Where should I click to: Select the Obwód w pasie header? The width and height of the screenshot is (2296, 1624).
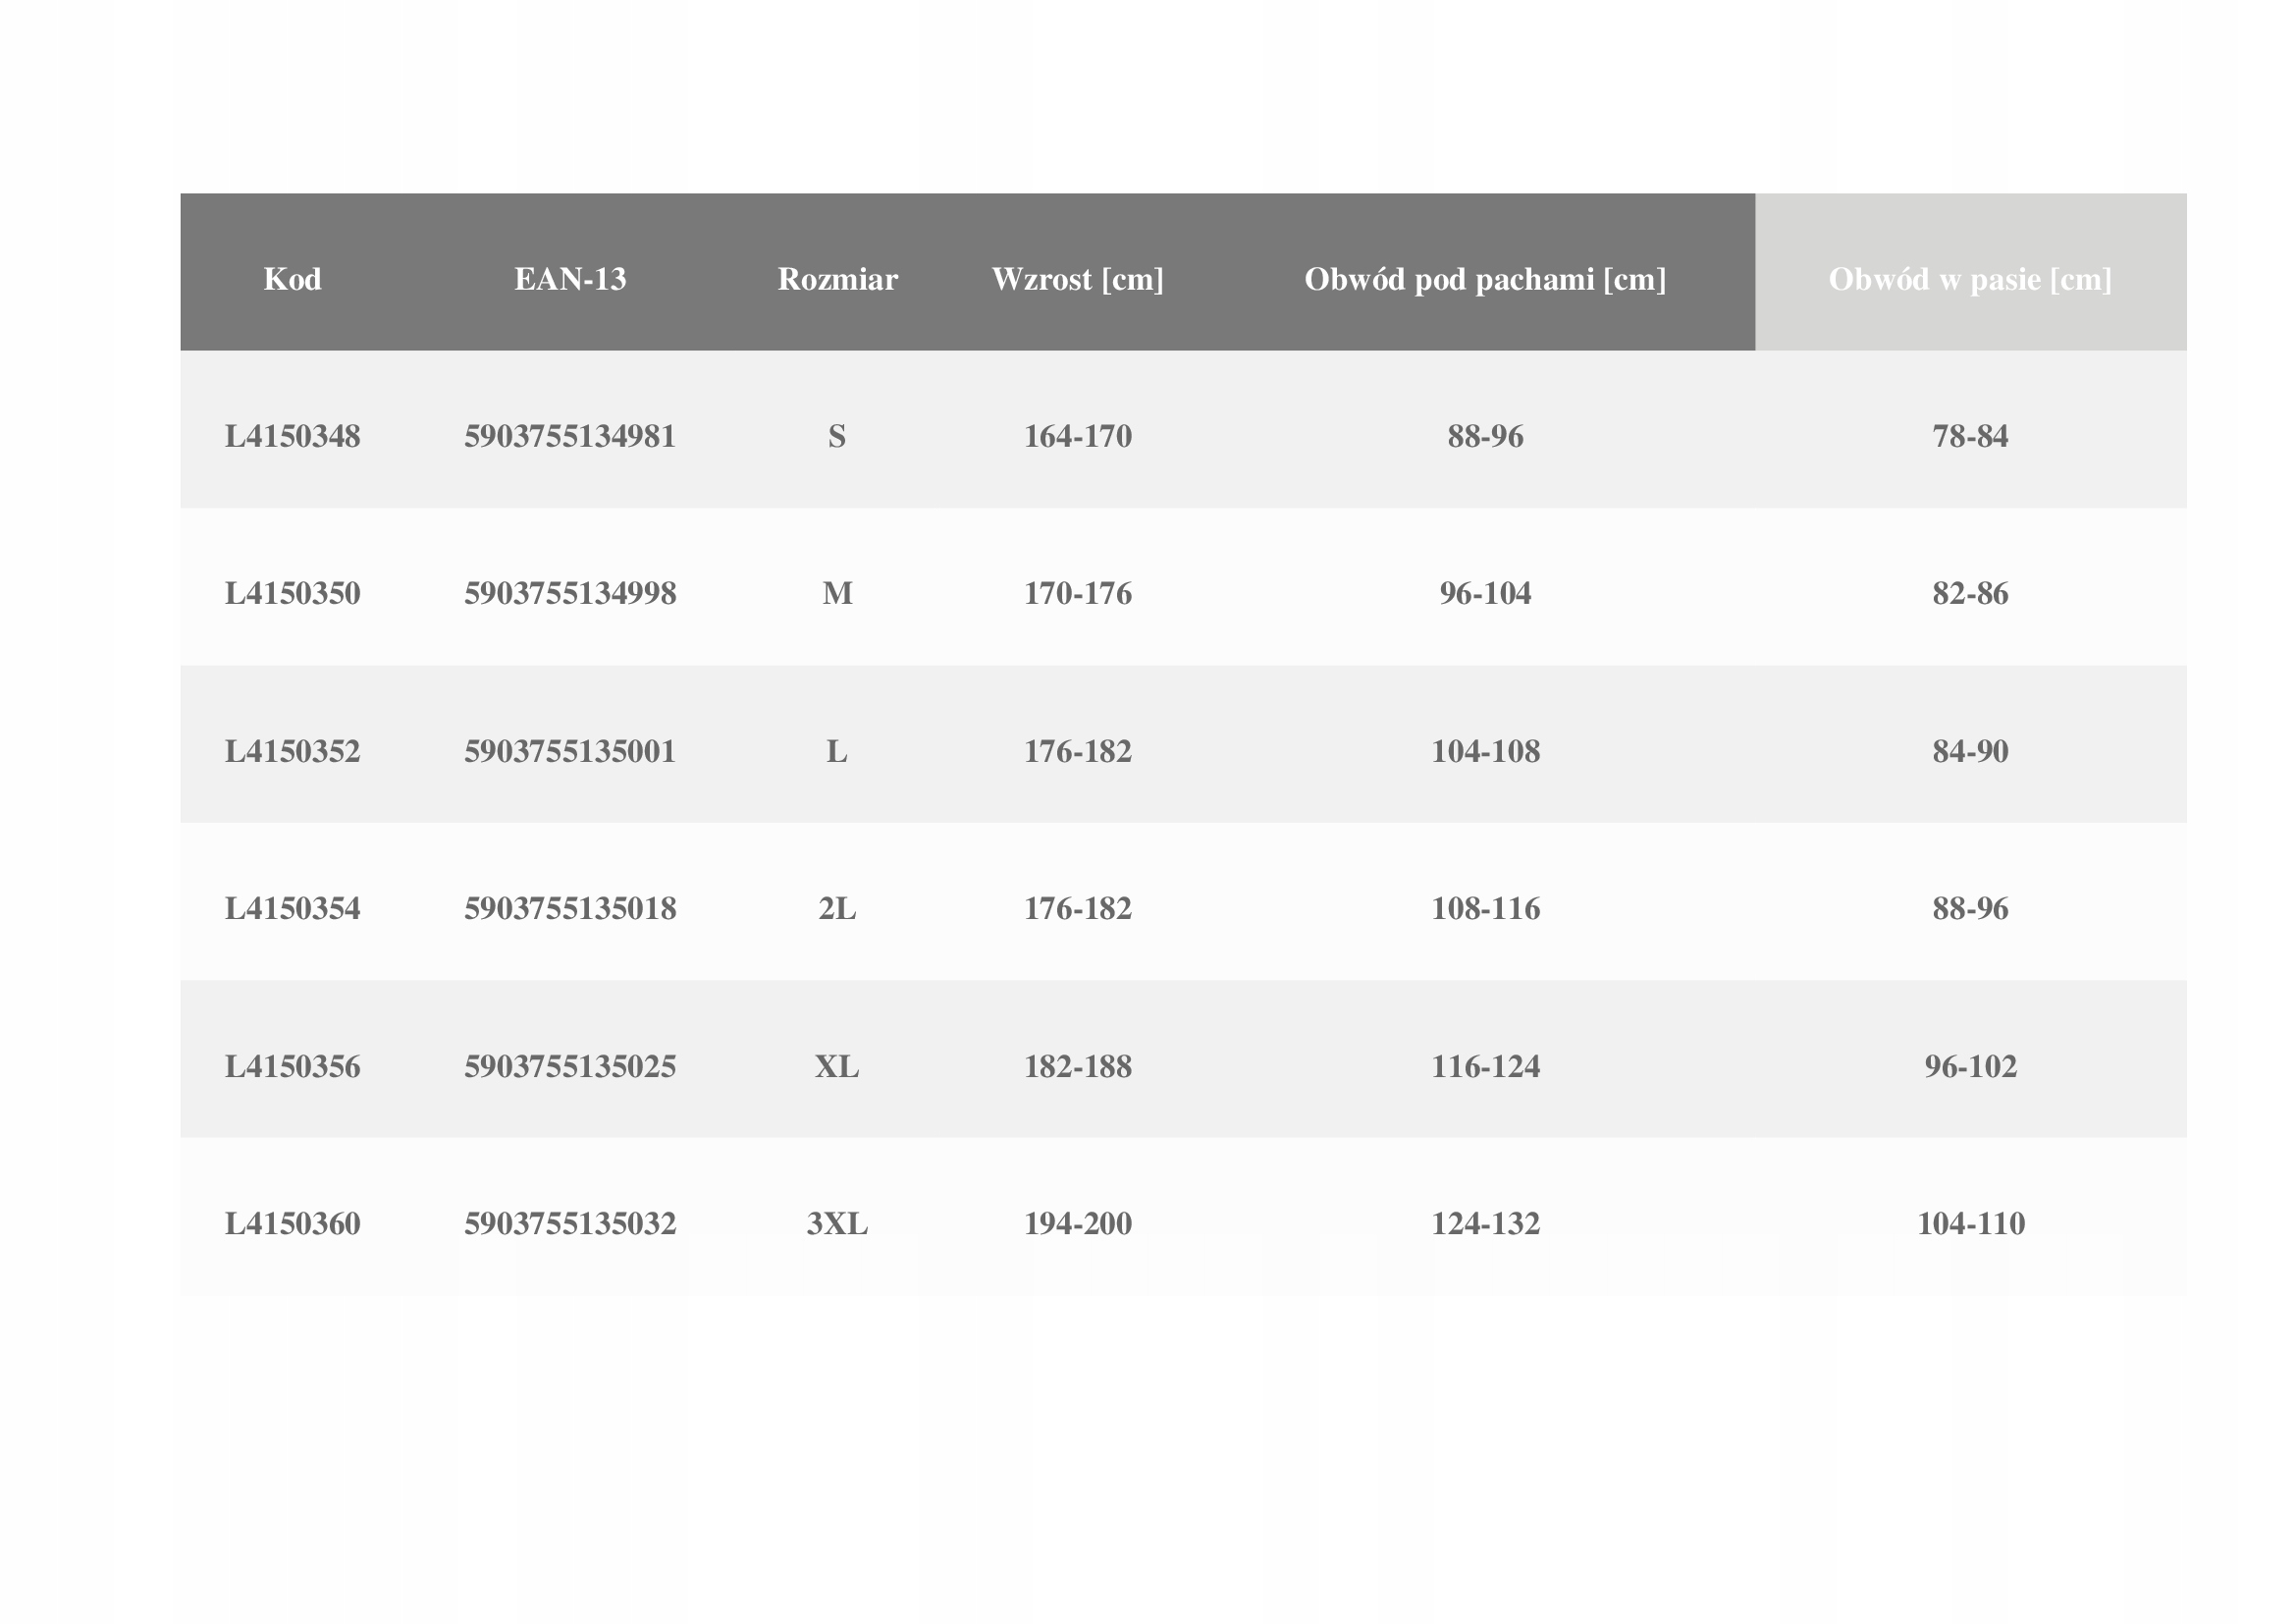tap(1970, 279)
